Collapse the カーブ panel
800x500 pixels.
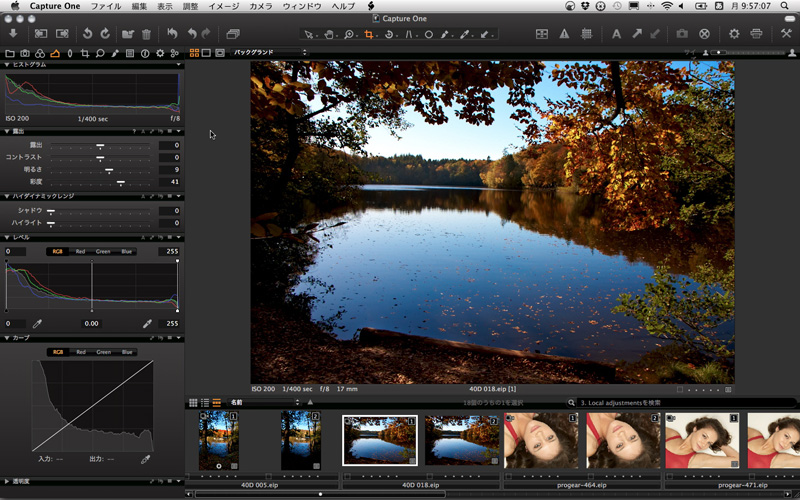(x=7, y=338)
